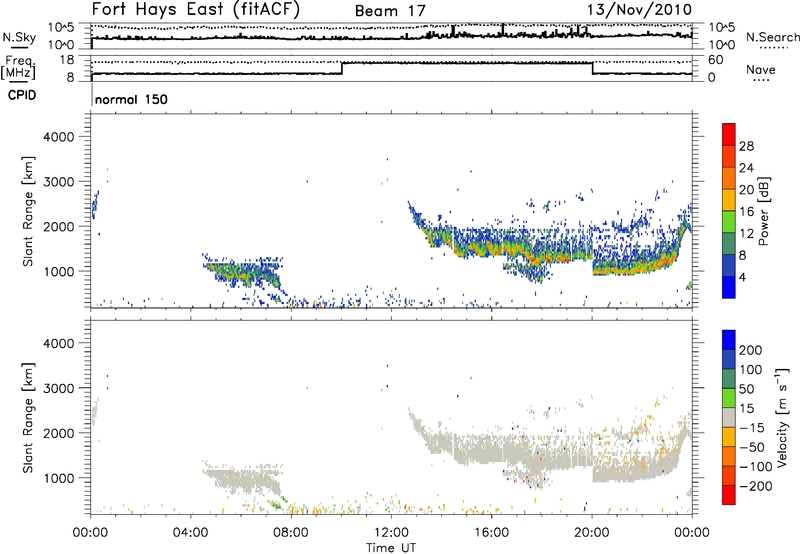Click the power panel "Slant Range [km]" label
This screenshot has width=800, height=554.
28,211
